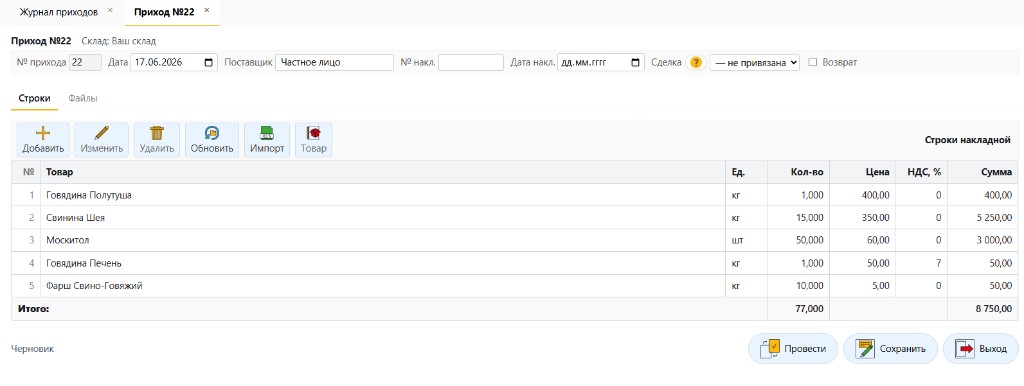Click the unit cell шт
The height and width of the screenshot is (386, 1024).
point(746,240)
